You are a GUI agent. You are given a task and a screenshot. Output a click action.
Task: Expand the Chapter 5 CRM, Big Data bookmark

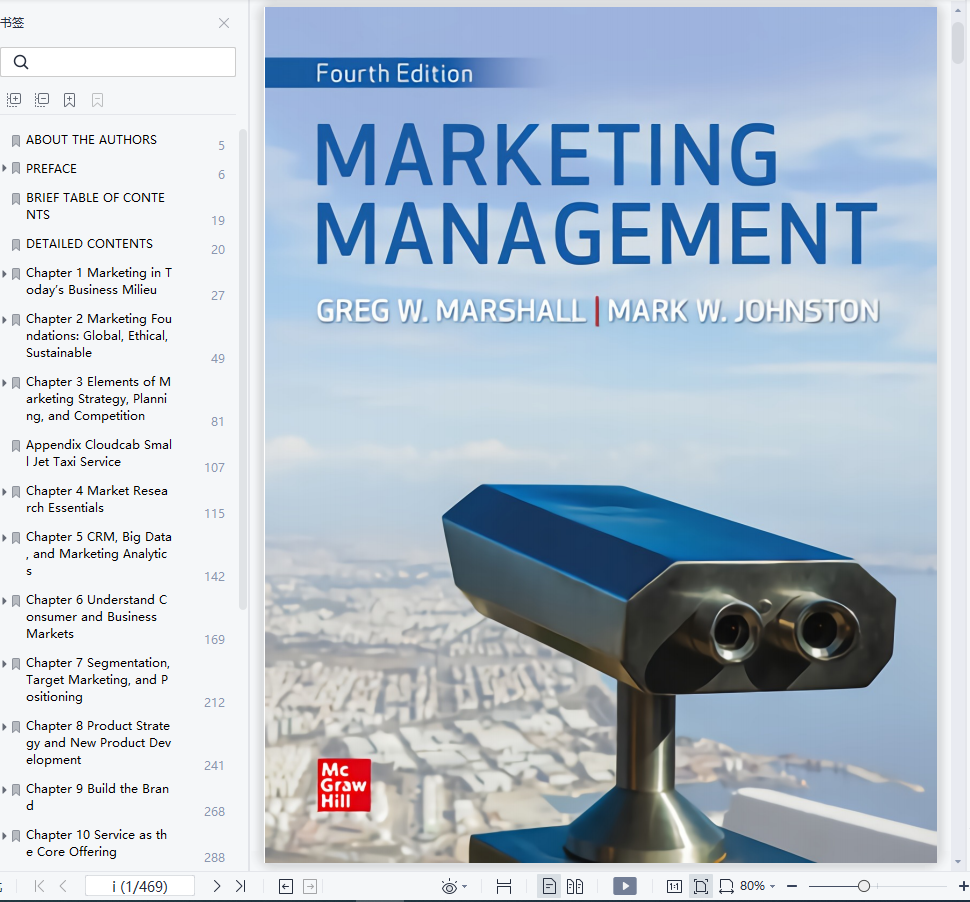click(x=4, y=537)
